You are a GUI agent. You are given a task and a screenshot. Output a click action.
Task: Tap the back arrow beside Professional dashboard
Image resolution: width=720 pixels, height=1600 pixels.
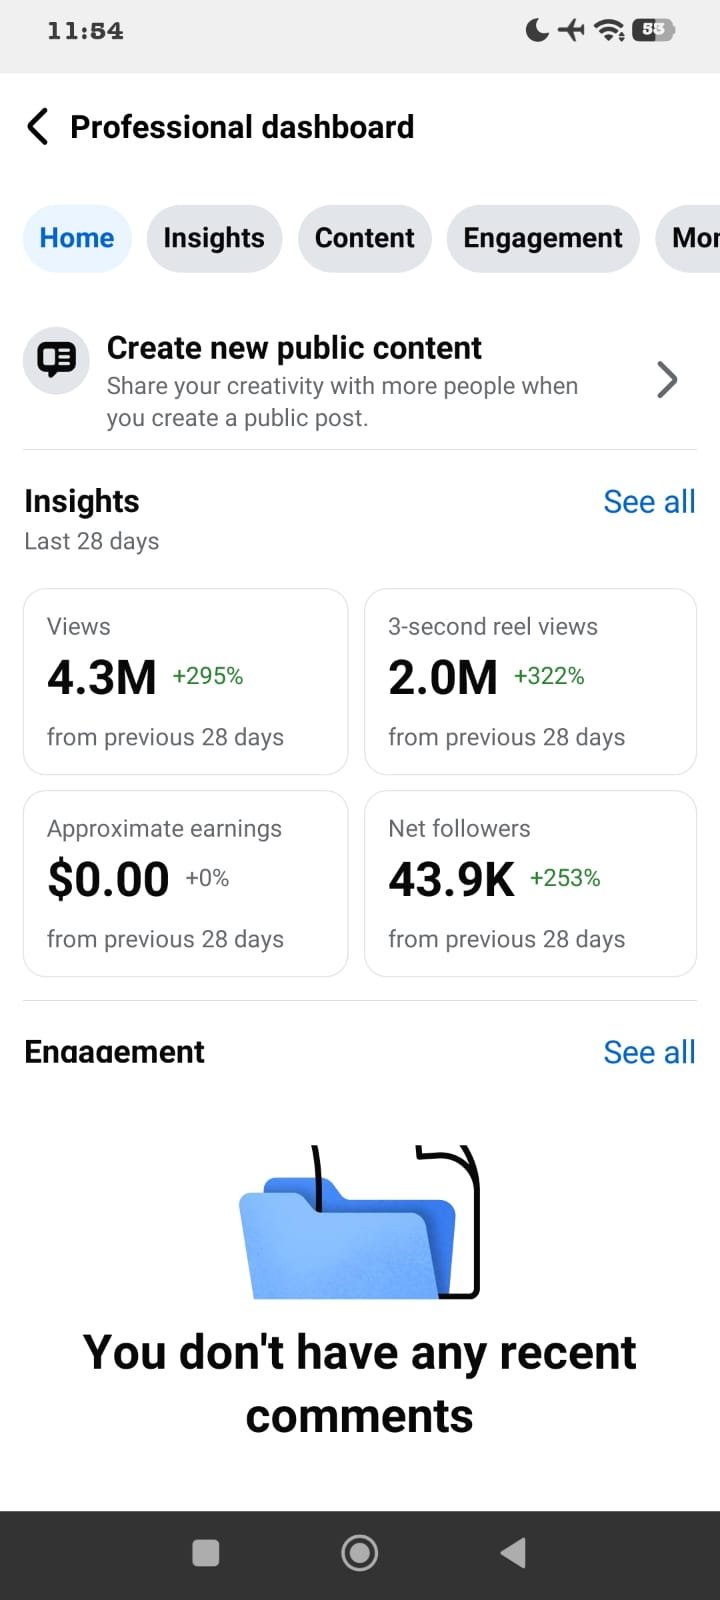pyautogui.click(x=38, y=127)
